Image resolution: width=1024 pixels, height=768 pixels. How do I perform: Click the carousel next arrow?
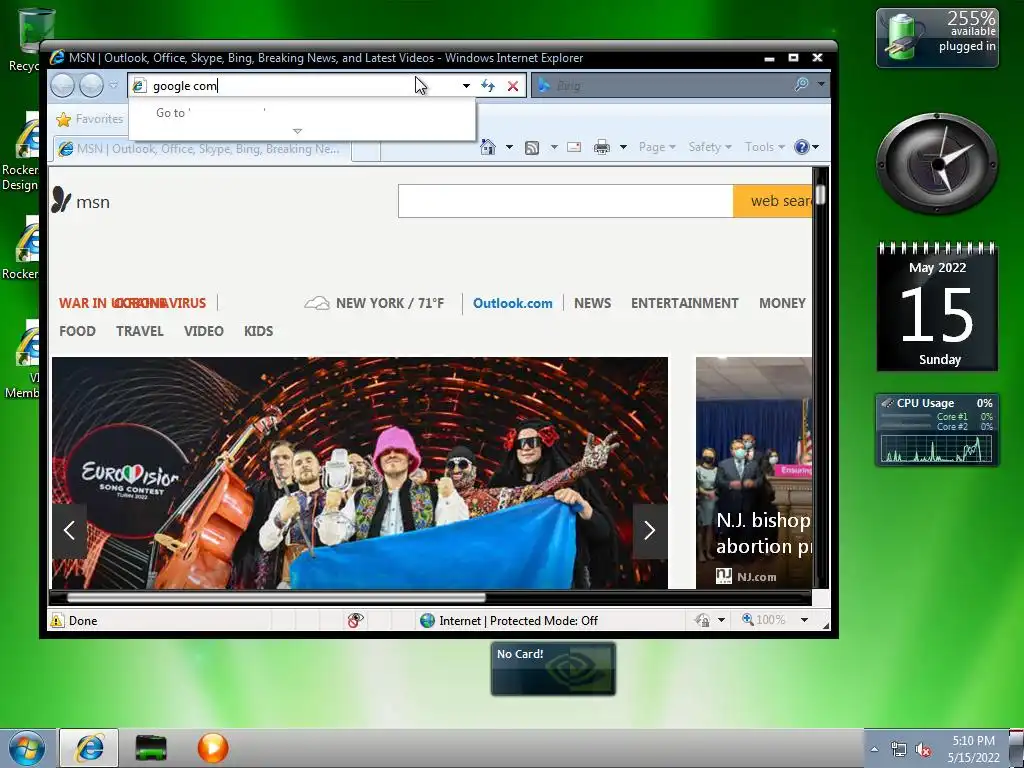[649, 530]
